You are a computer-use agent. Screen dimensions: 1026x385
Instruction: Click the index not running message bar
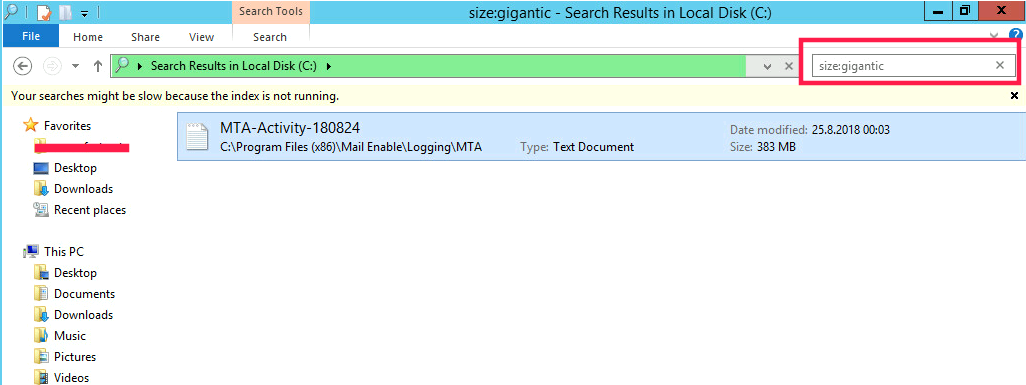pyautogui.click(x=513, y=96)
